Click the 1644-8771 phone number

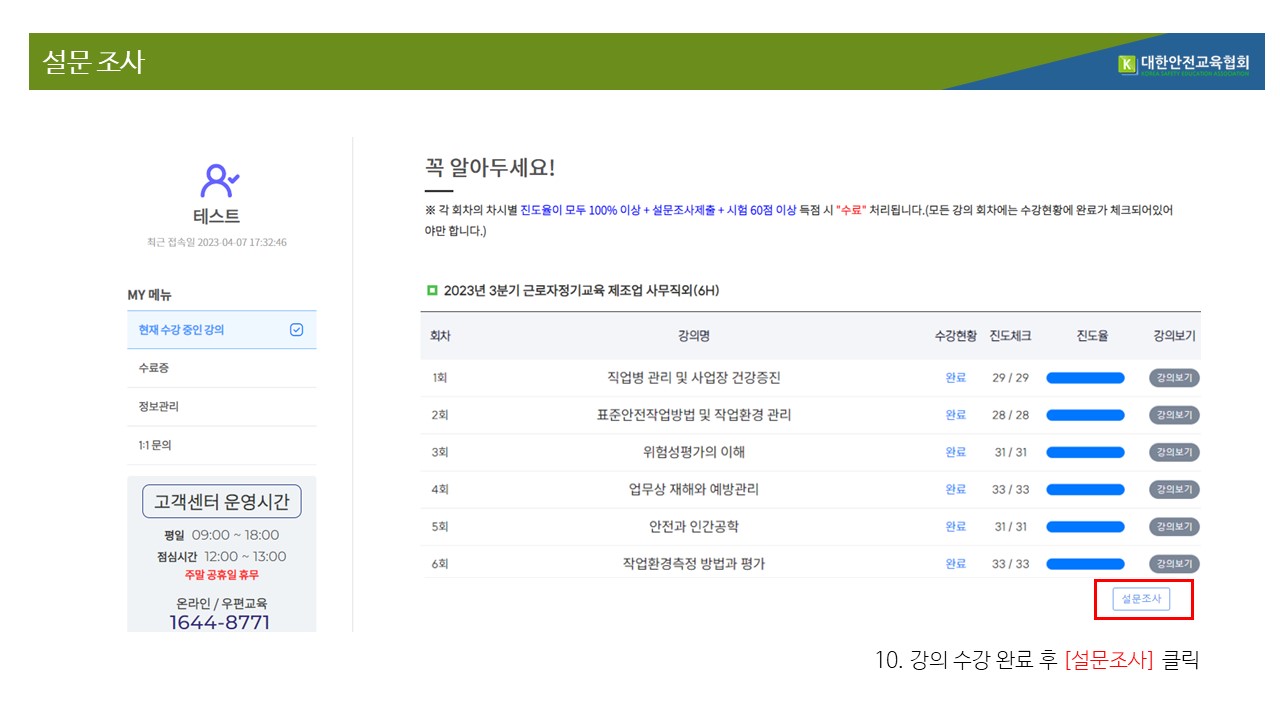(219, 623)
